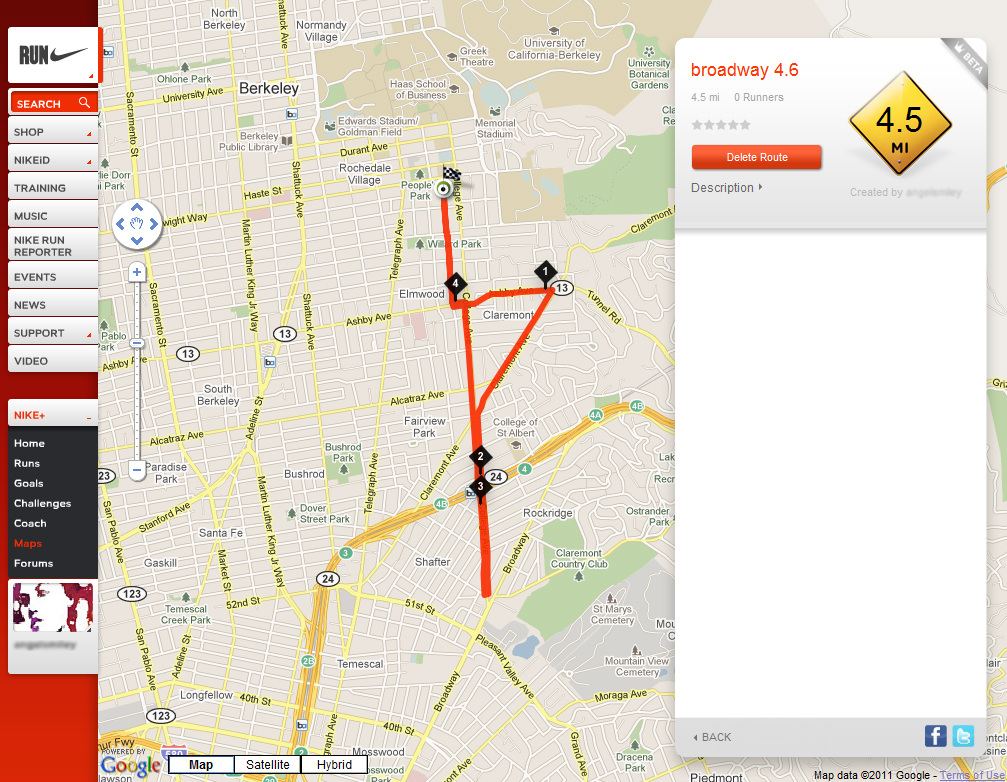Click the Delete Route button

[757, 157]
